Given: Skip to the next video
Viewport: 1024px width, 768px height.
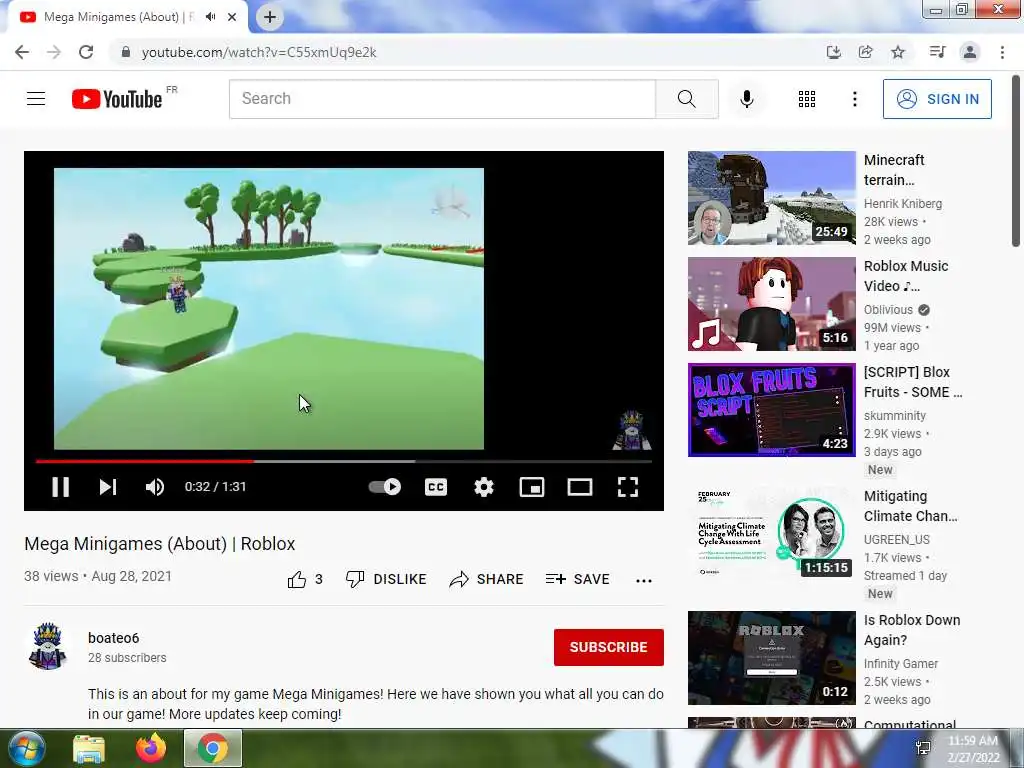Looking at the screenshot, I should tap(108, 487).
